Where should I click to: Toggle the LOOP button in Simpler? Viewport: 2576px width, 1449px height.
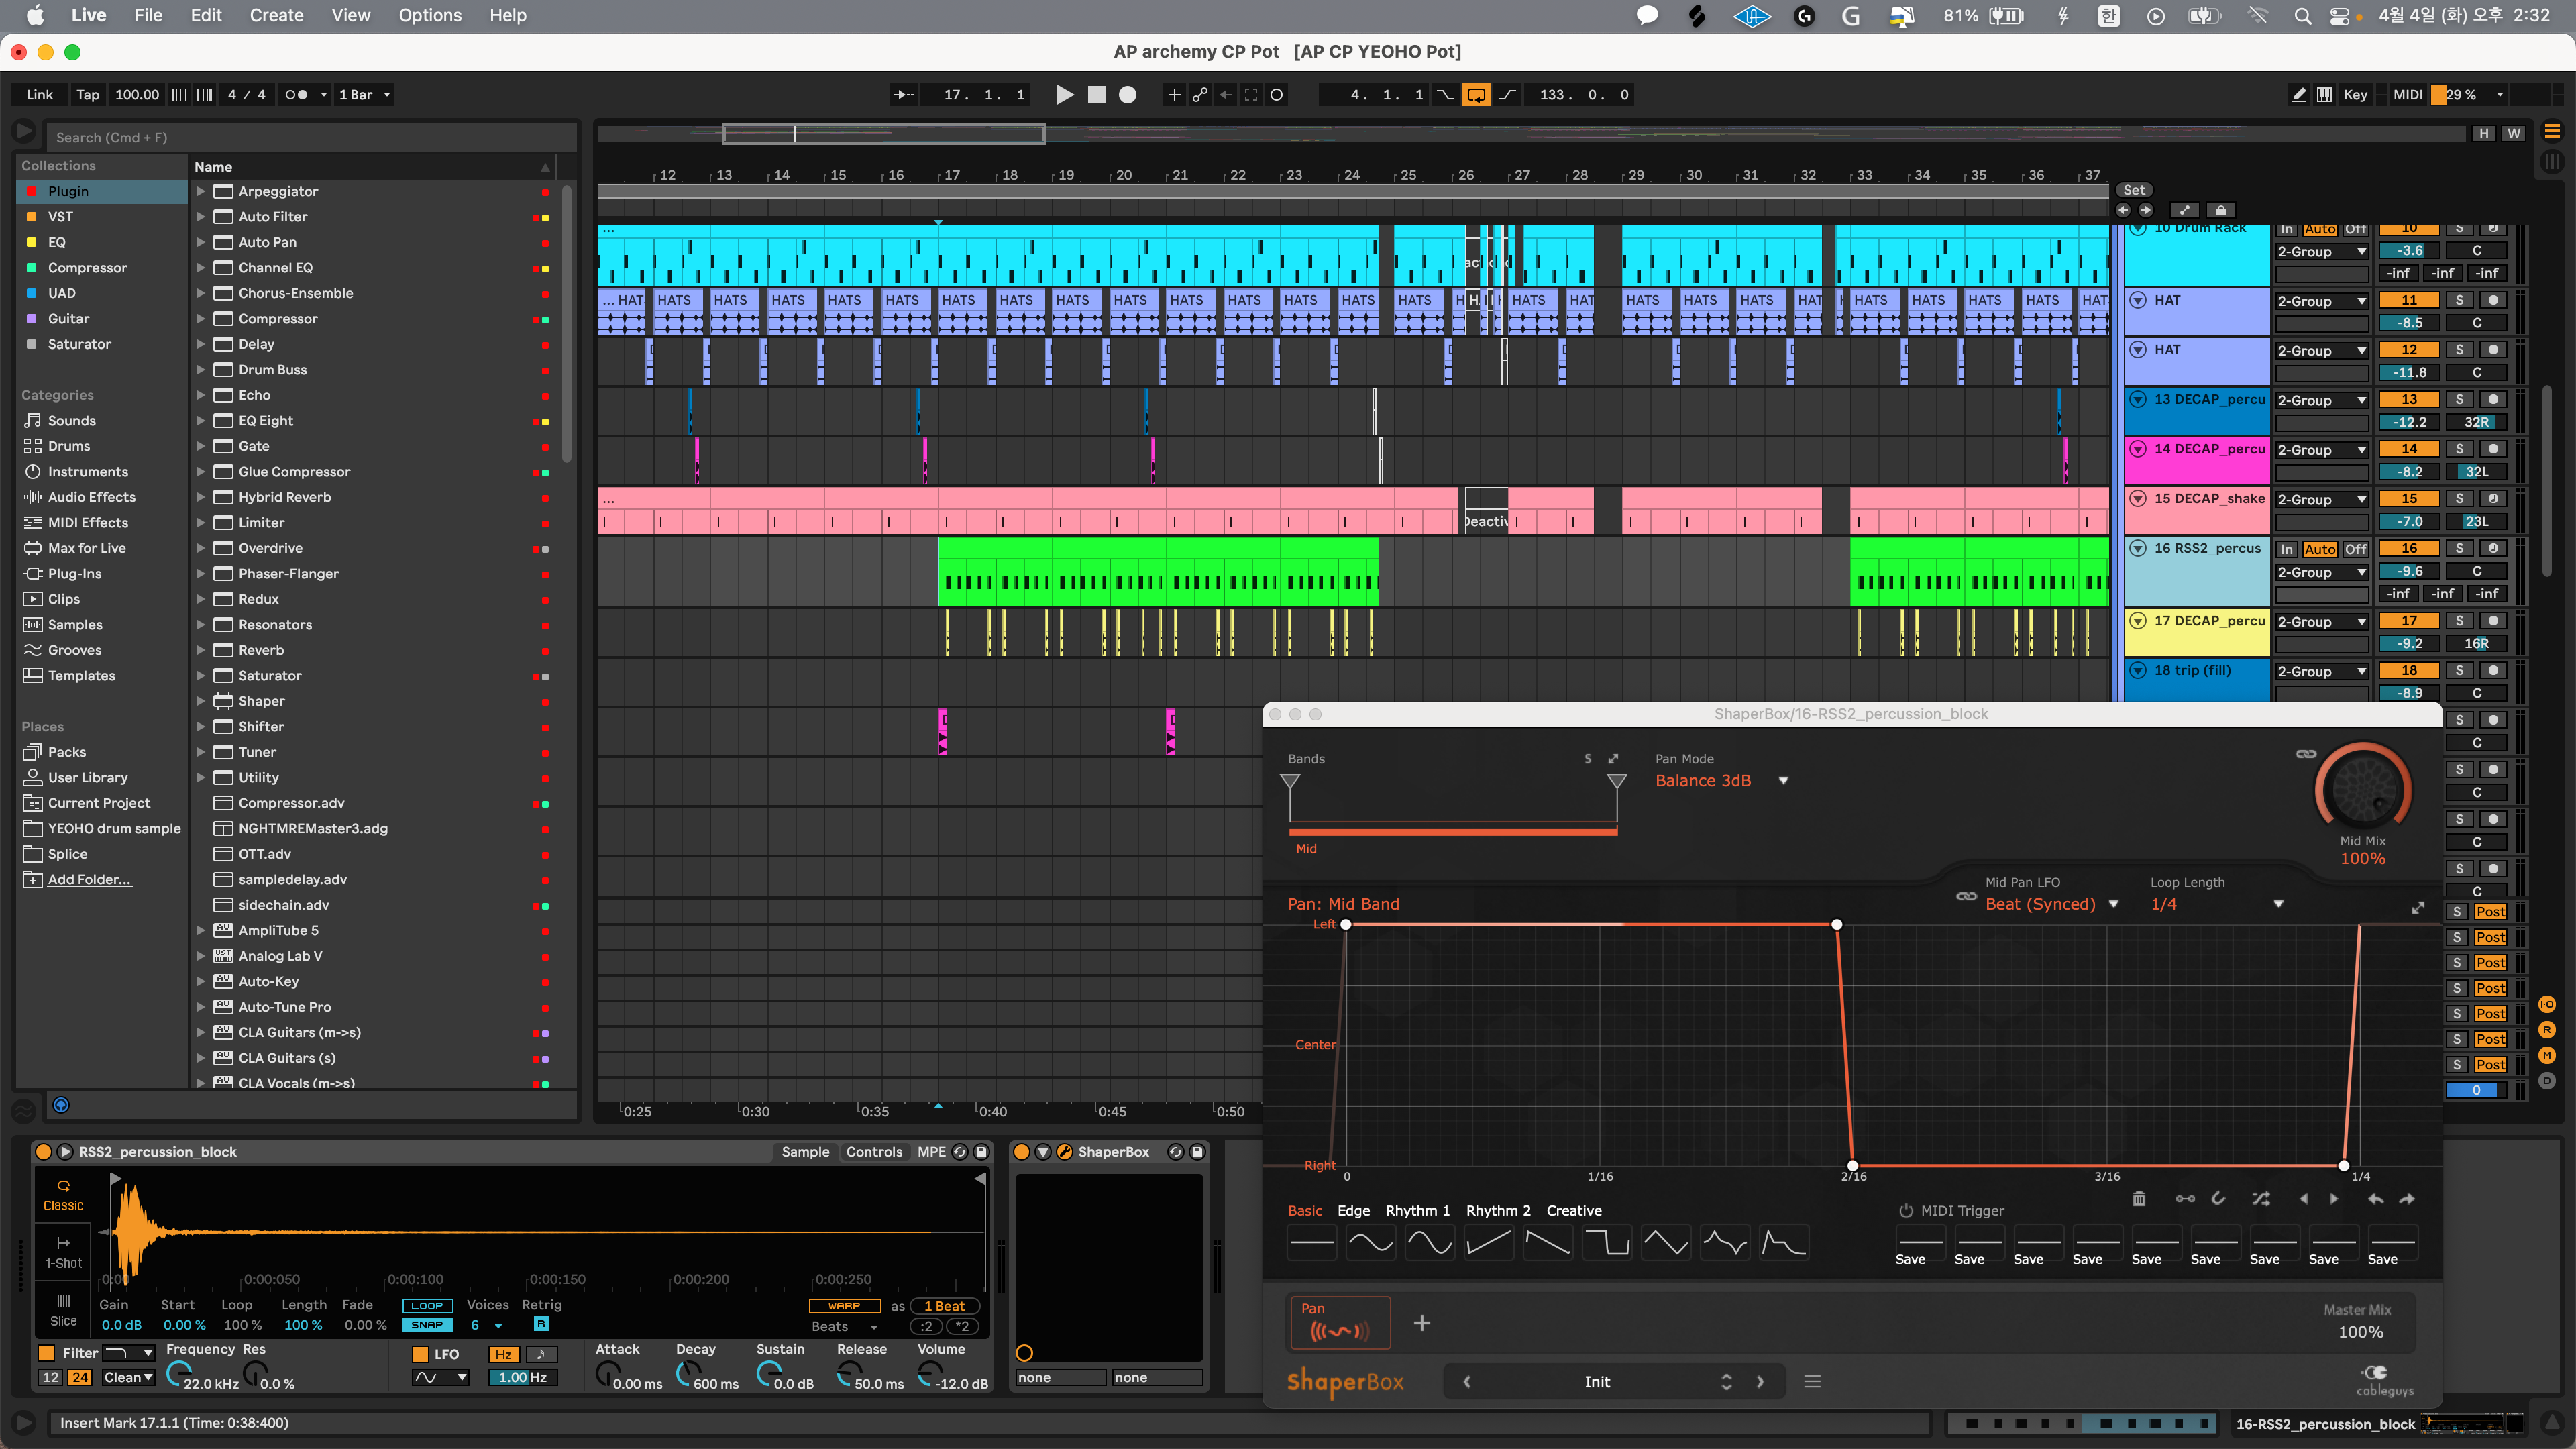pos(427,1305)
